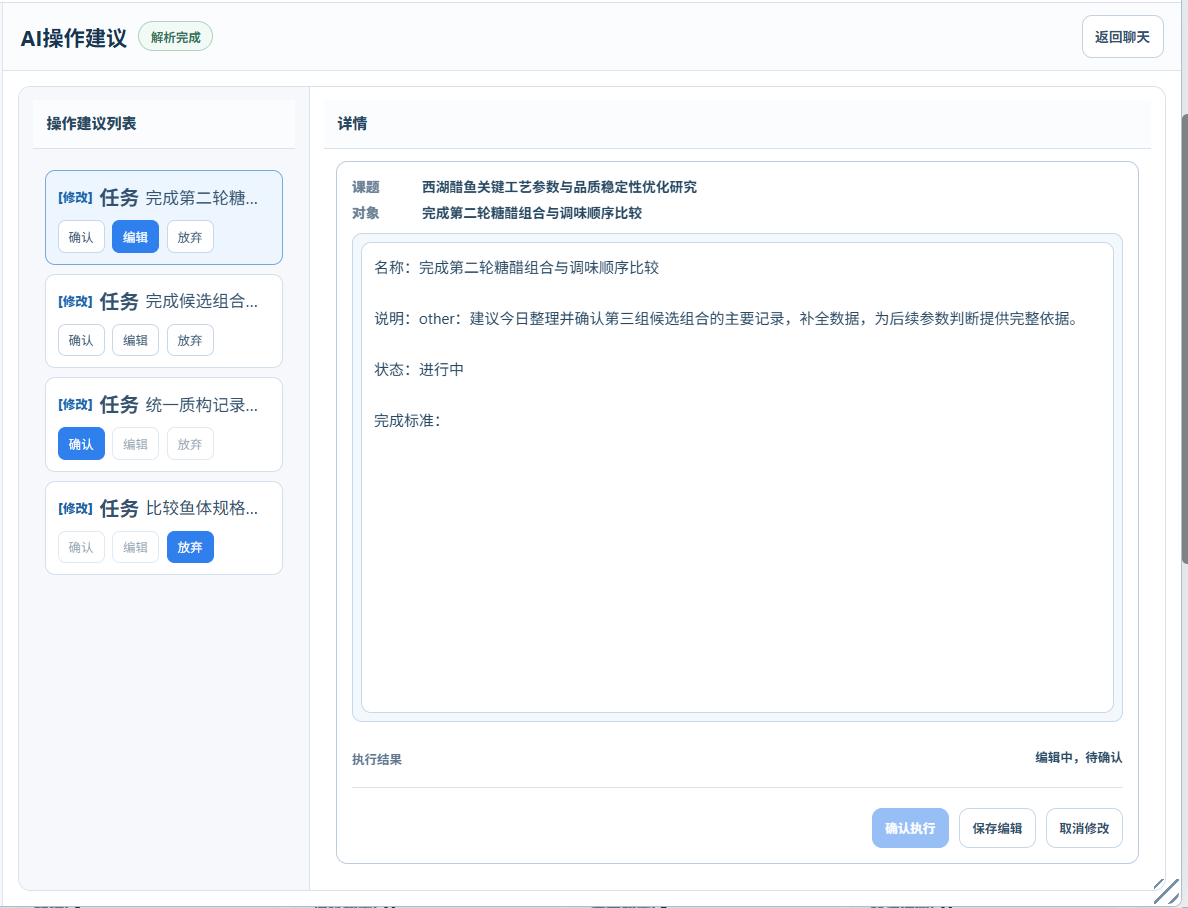Click the 确认执行 button

tap(910, 828)
